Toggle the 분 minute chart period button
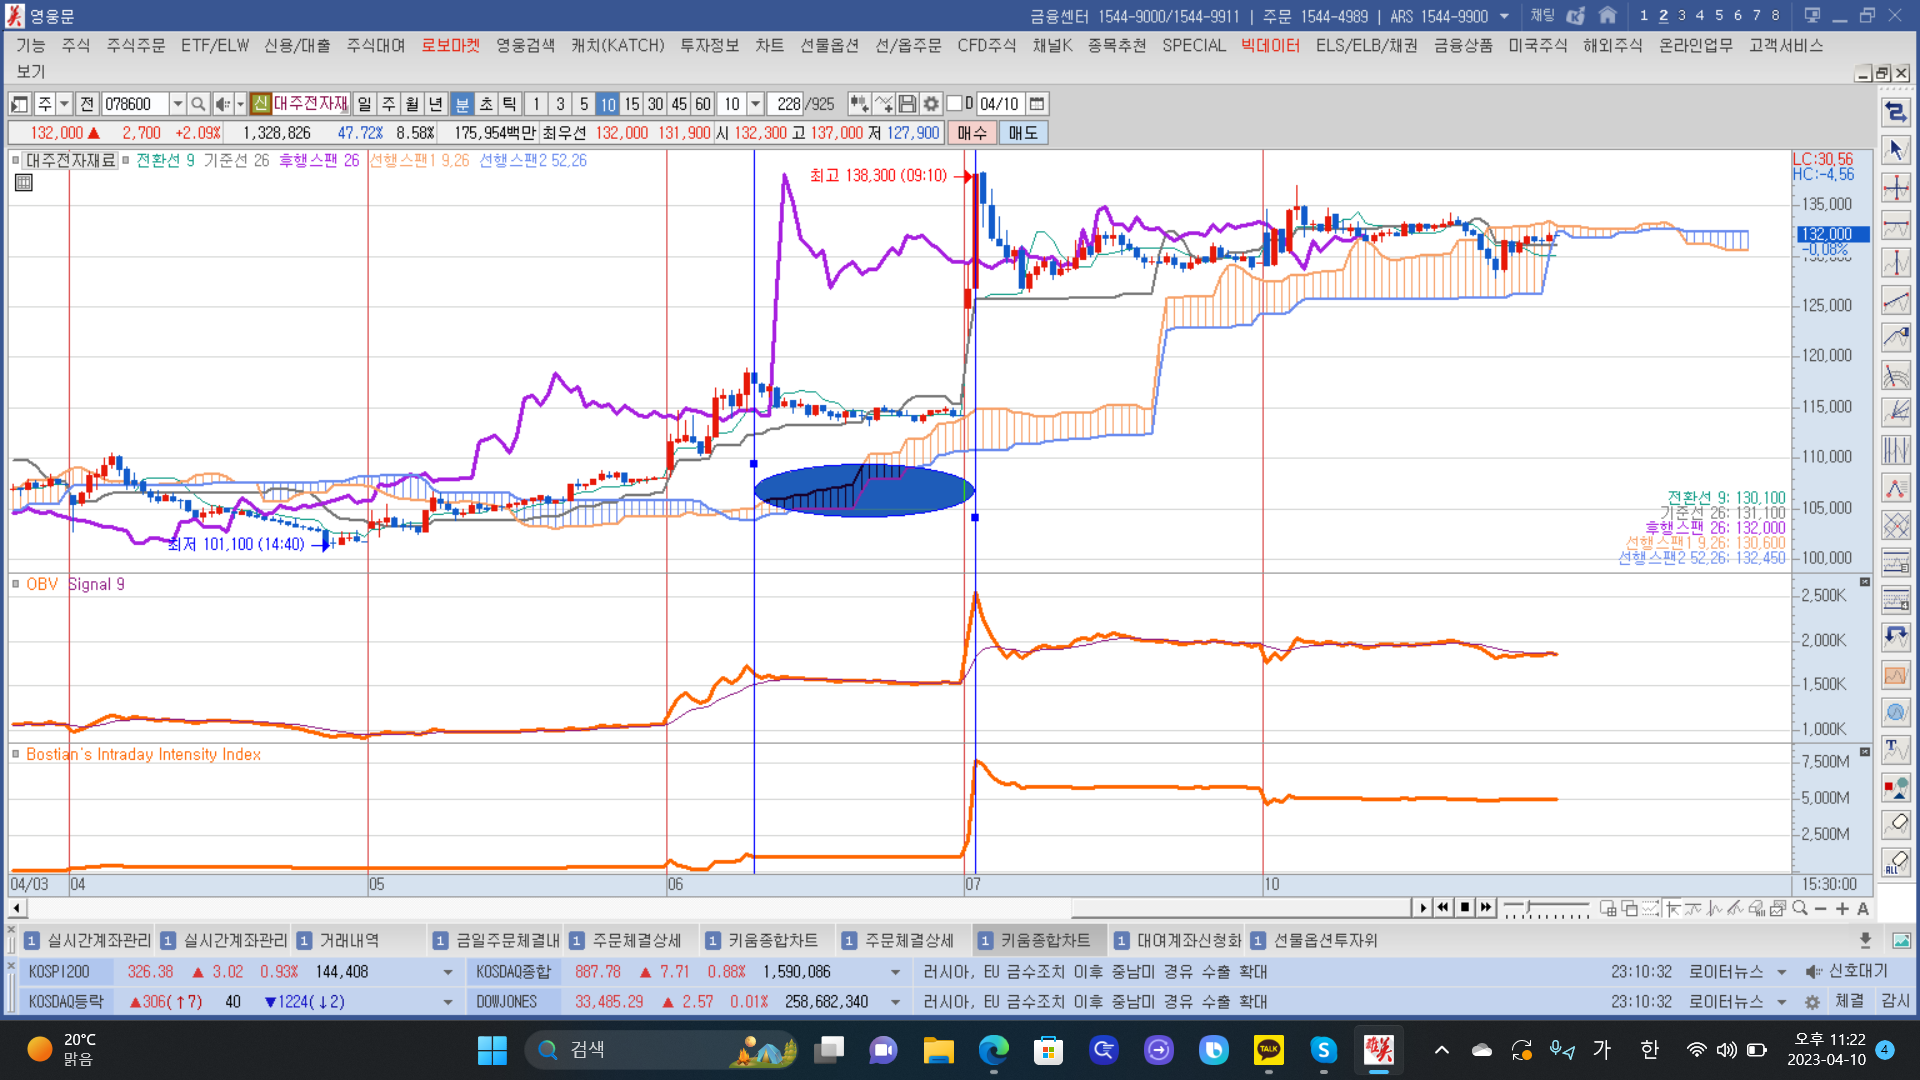This screenshot has width=1920, height=1080. [x=462, y=104]
